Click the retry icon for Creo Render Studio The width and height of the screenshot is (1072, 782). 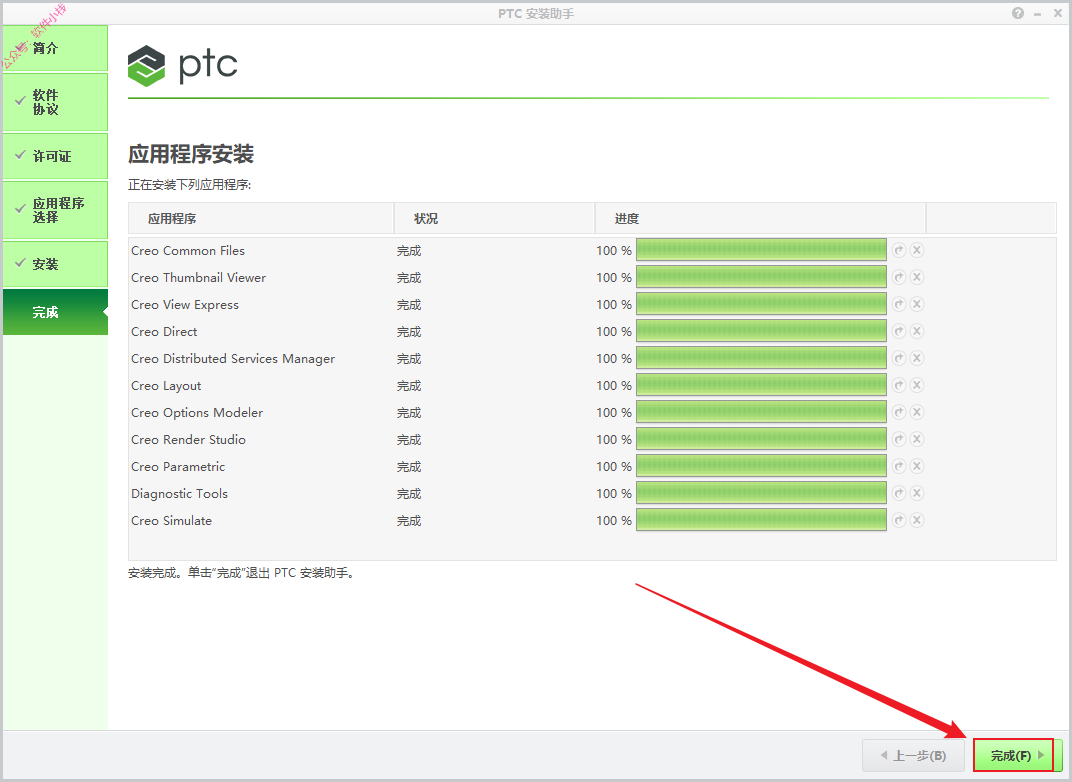(899, 439)
